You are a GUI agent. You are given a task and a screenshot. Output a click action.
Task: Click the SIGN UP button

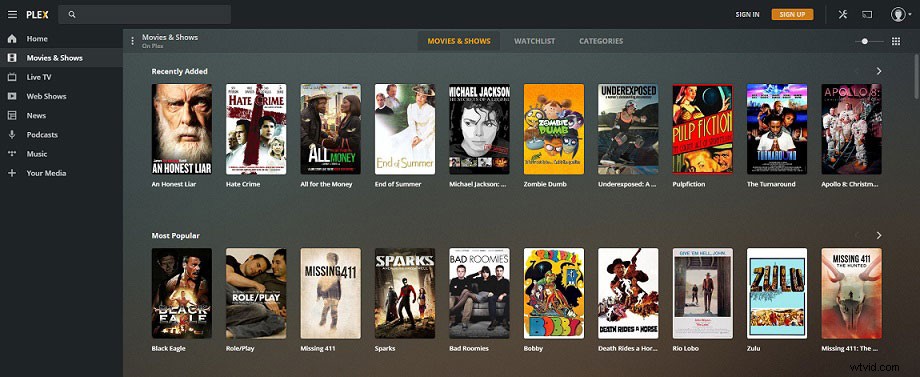[793, 15]
